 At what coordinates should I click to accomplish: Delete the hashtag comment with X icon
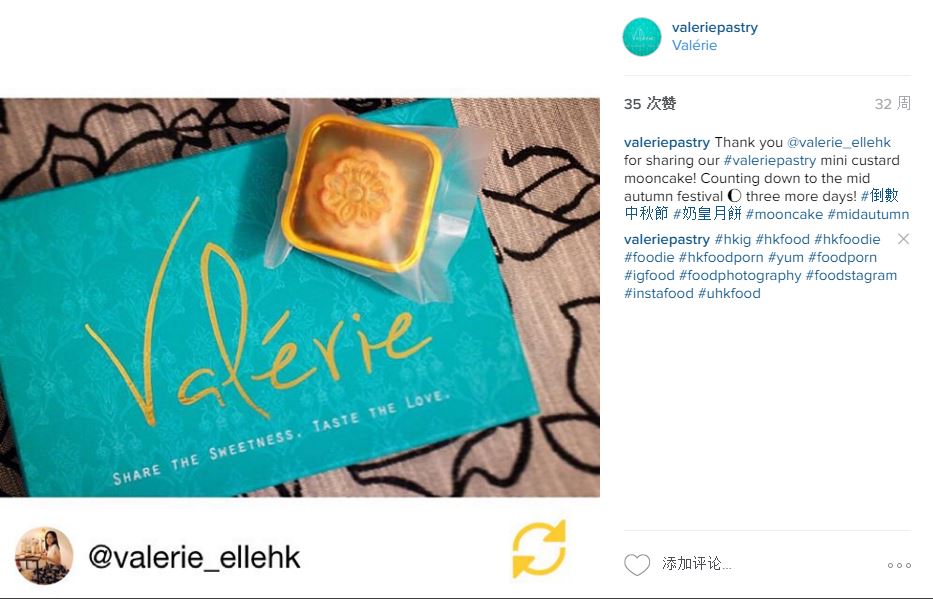coord(903,239)
